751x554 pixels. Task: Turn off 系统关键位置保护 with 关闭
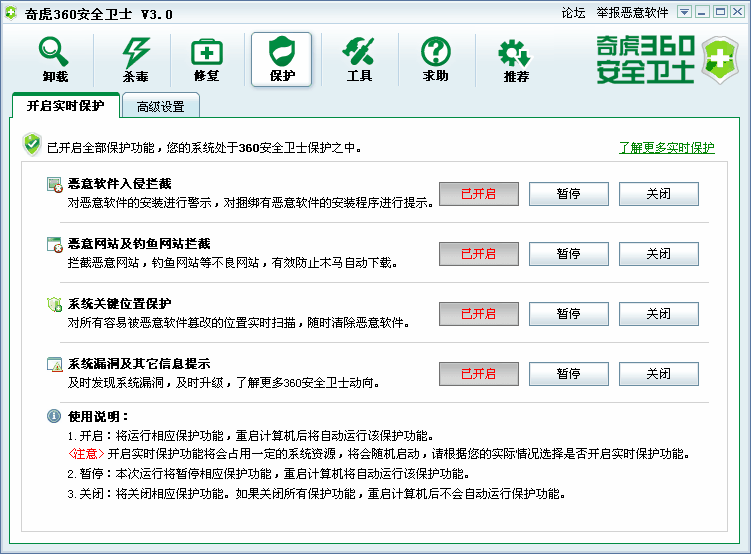tap(659, 314)
